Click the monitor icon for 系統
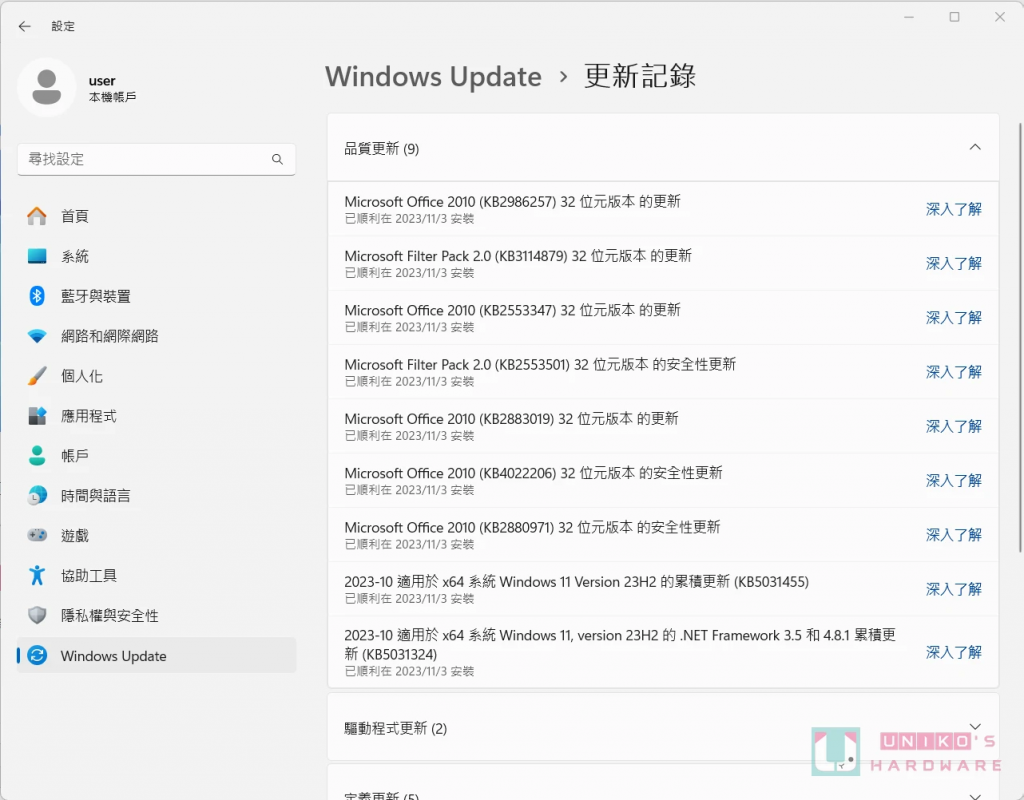The width and height of the screenshot is (1024, 800). [37, 256]
